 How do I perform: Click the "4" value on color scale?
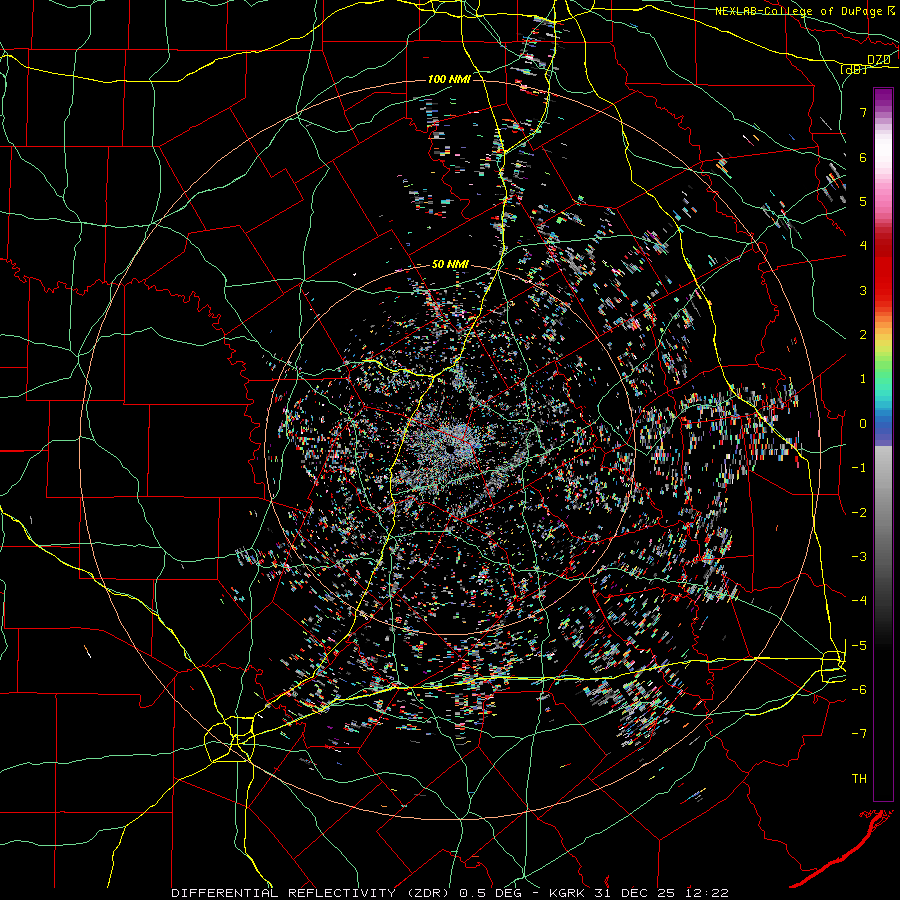pos(863,246)
